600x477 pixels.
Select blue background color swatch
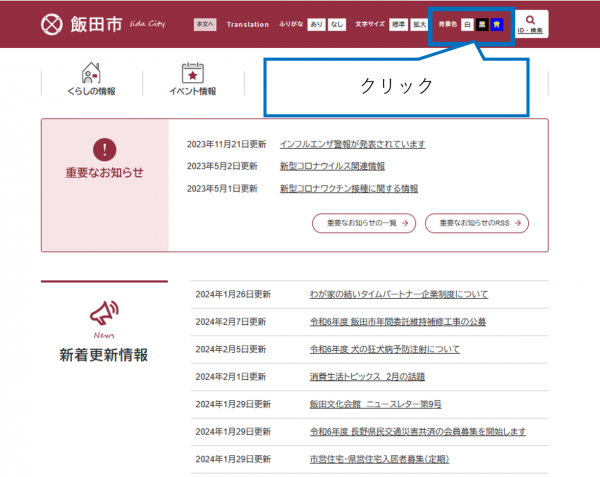tap(497, 24)
